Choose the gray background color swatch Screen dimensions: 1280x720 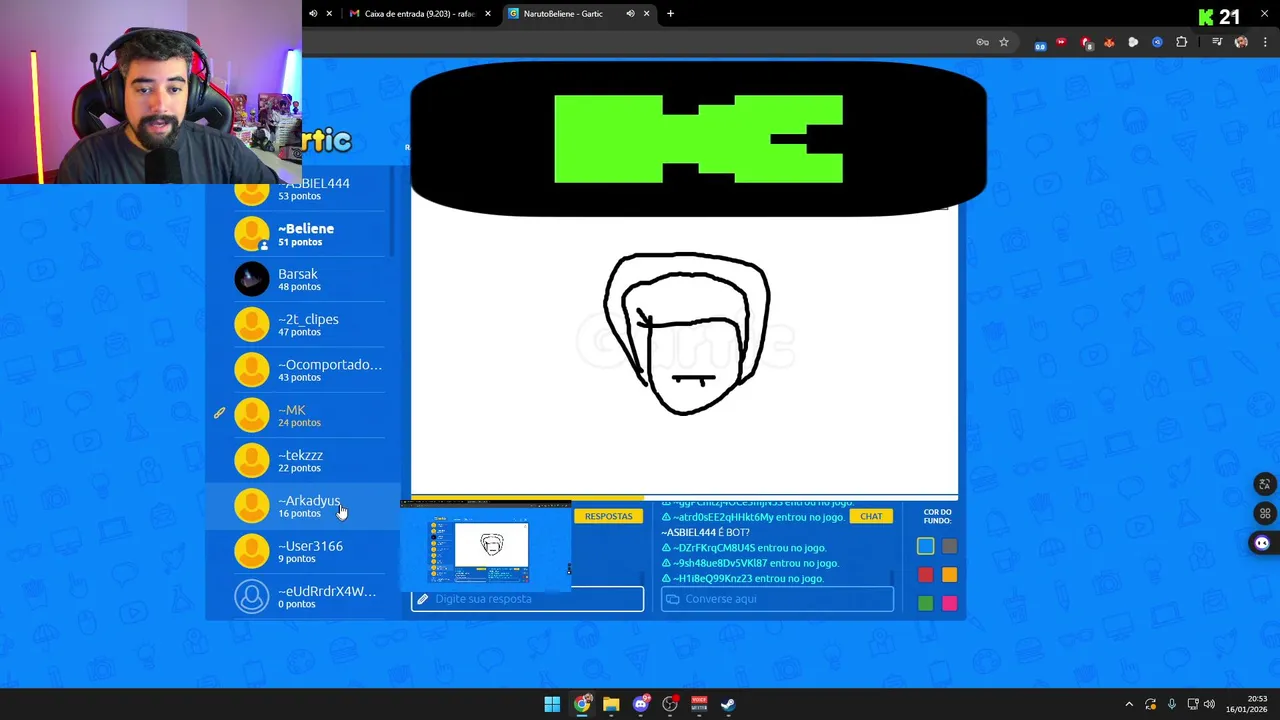[x=949, y=546]
